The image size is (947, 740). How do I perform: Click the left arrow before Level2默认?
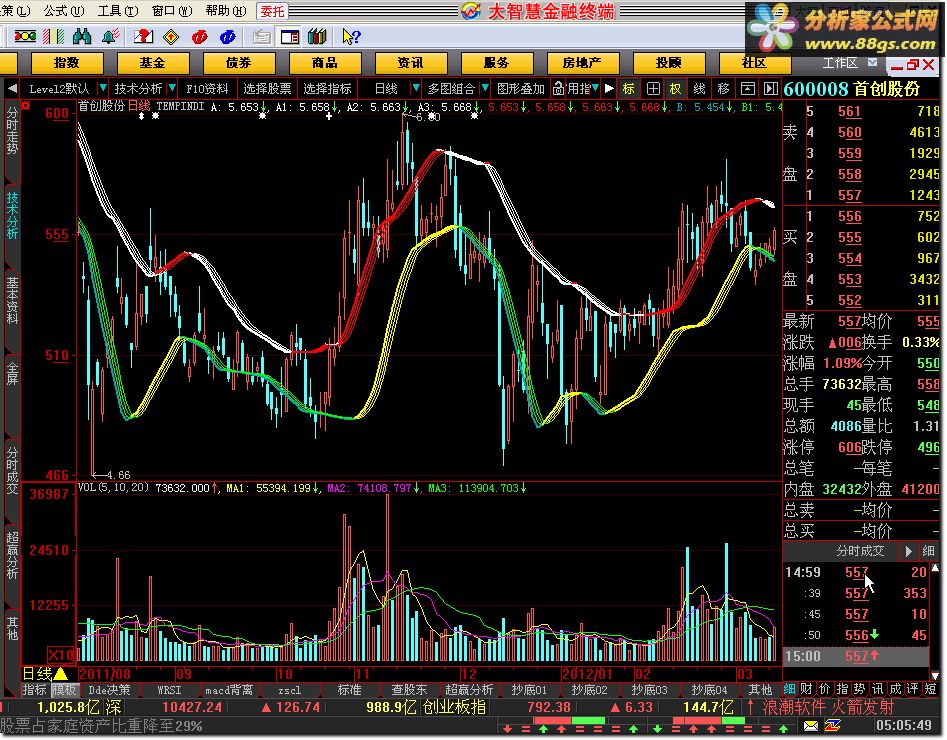[x=12, y=89]
